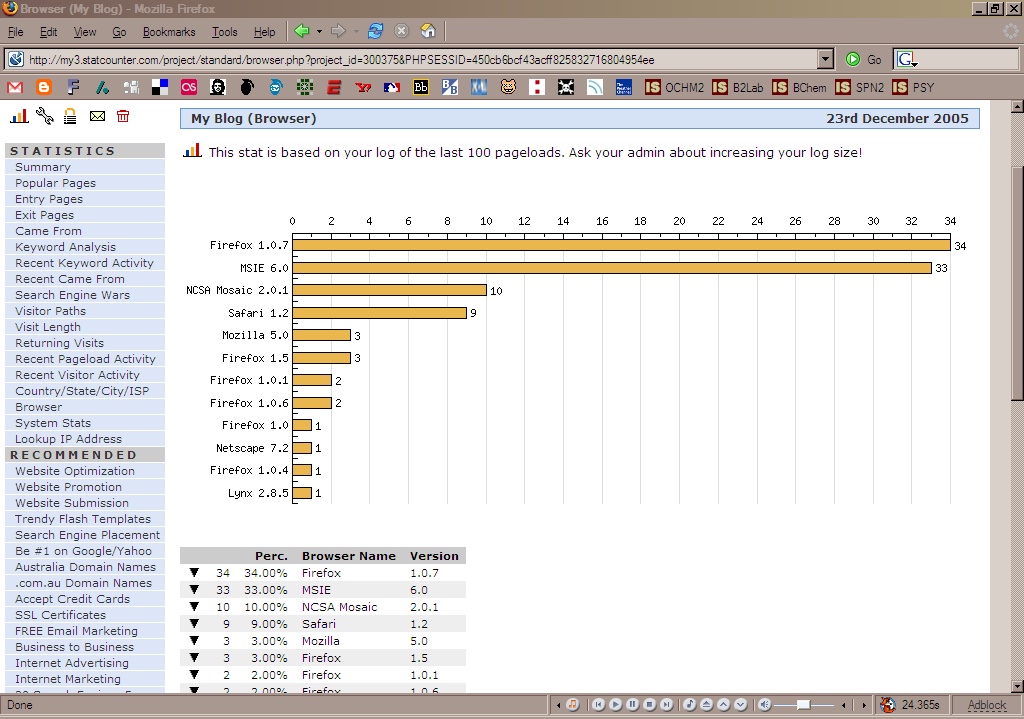Click the scroll down arrow on page scrollbar
The image size is (1024, 719).
[x=1017, y=686]
